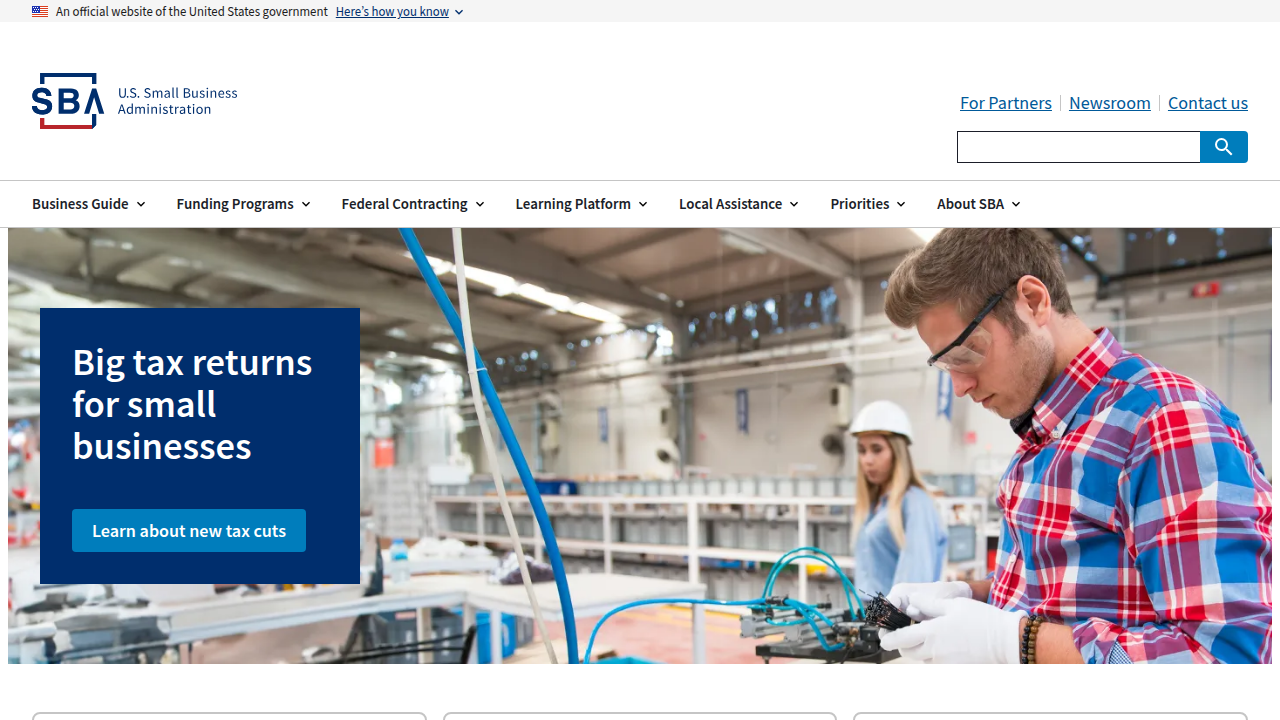Viewport: 1280px width, 720px height.
Task: Open the Newsroom page
Action: click(x=1109, y=103)
